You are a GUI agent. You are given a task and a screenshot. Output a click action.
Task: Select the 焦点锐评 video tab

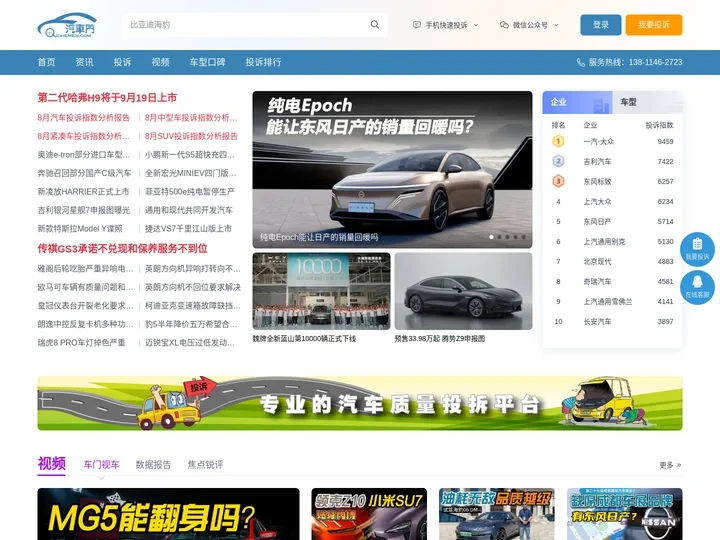[x=205, y=465]
